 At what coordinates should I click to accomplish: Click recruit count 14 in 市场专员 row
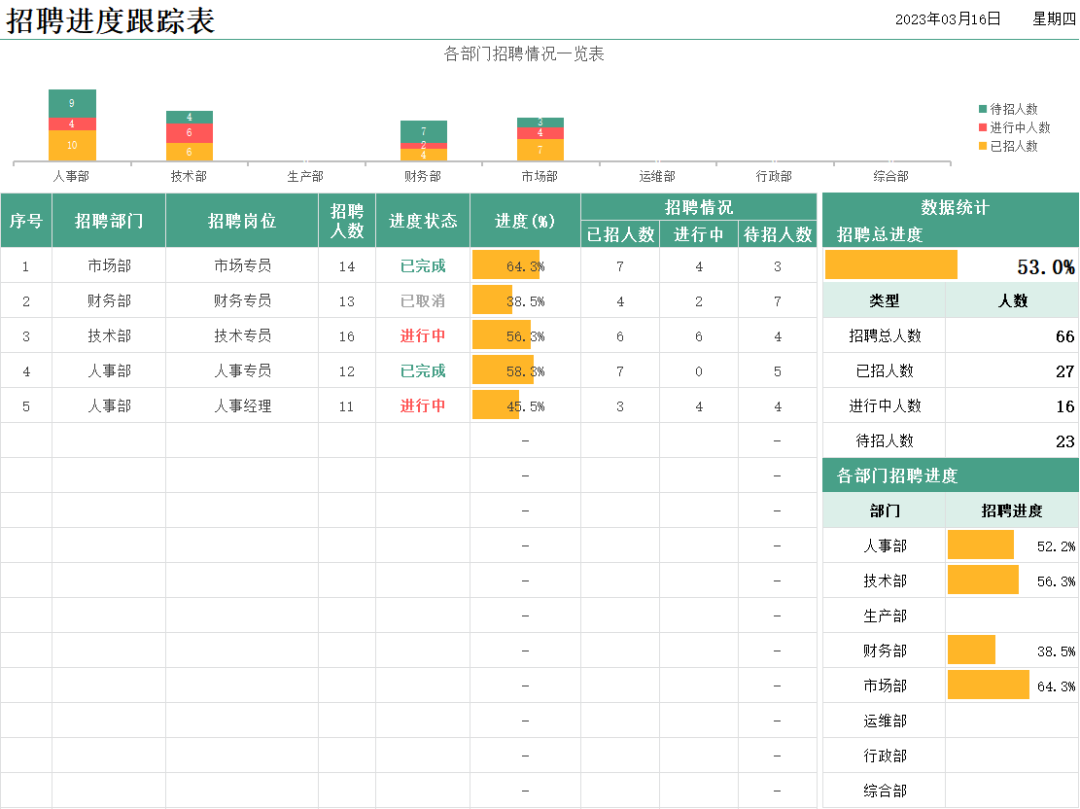pyautogui.click(x=346, y=266)
